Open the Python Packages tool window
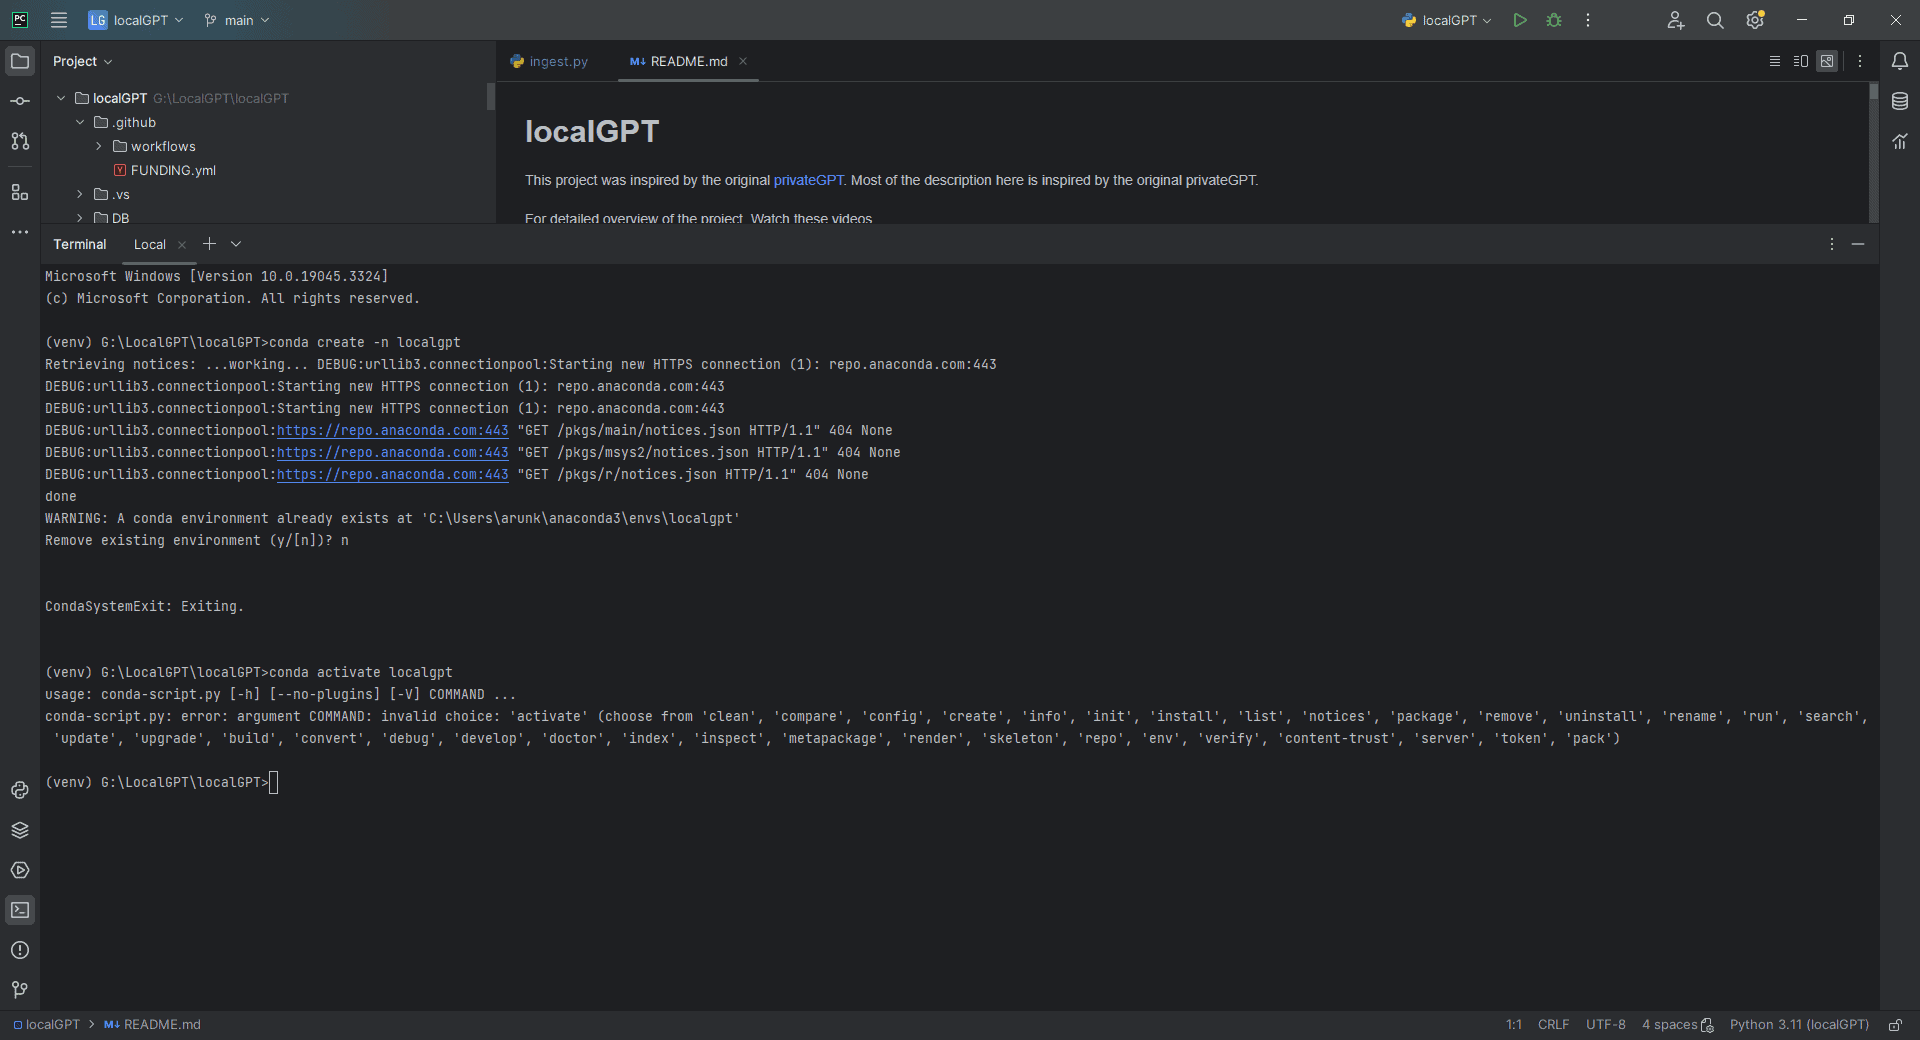 20,830
